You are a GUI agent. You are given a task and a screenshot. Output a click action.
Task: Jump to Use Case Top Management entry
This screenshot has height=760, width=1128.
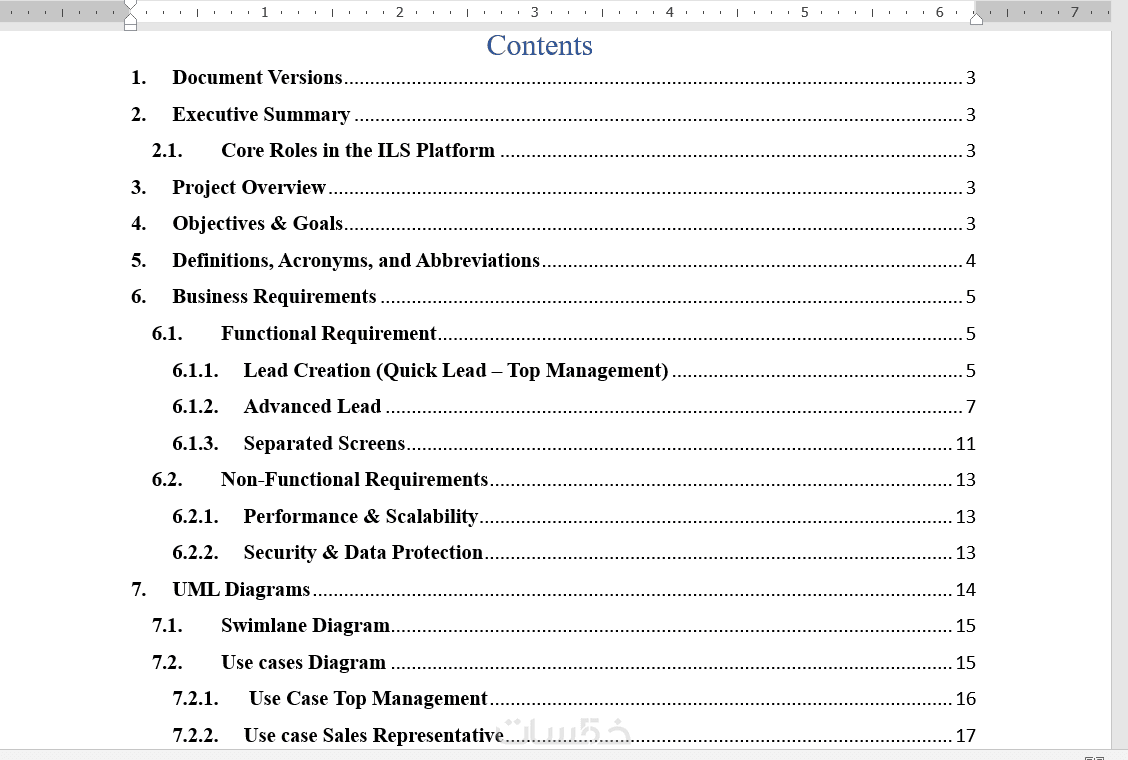[x=573, y=699]
